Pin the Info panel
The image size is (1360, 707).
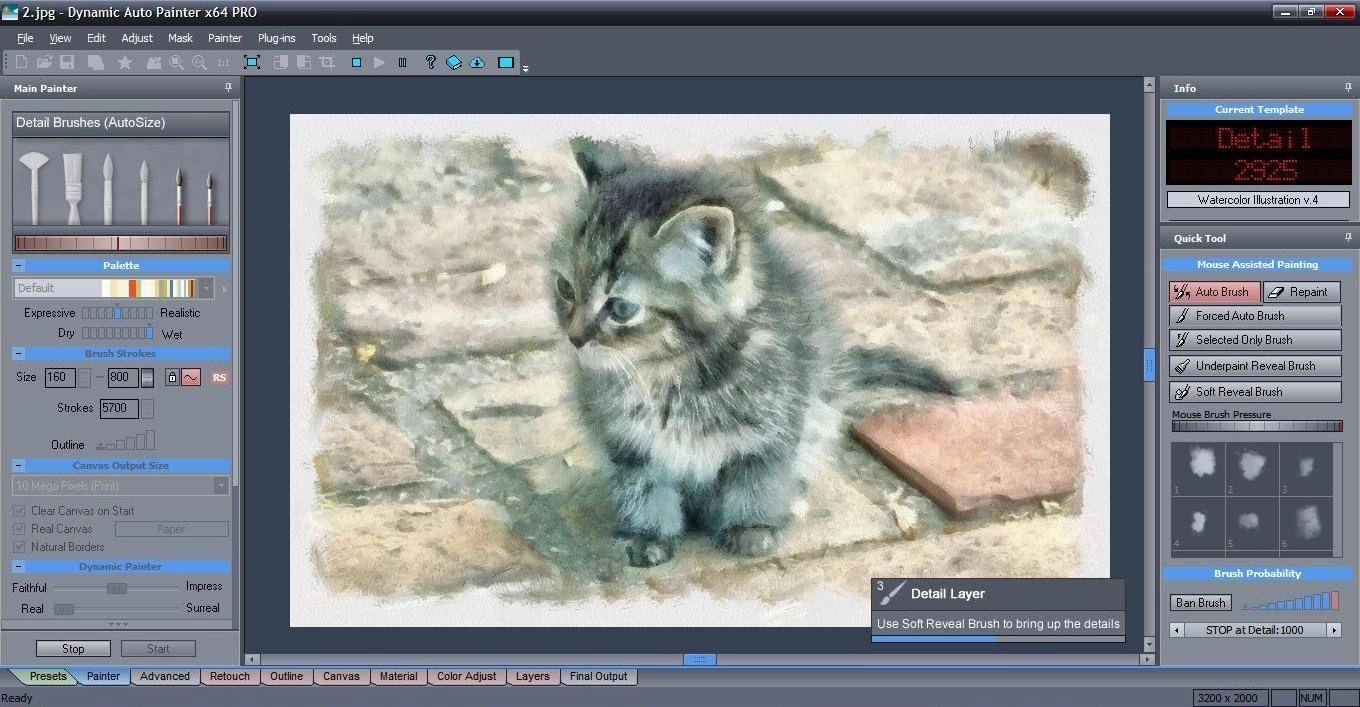coord(1348,88)
